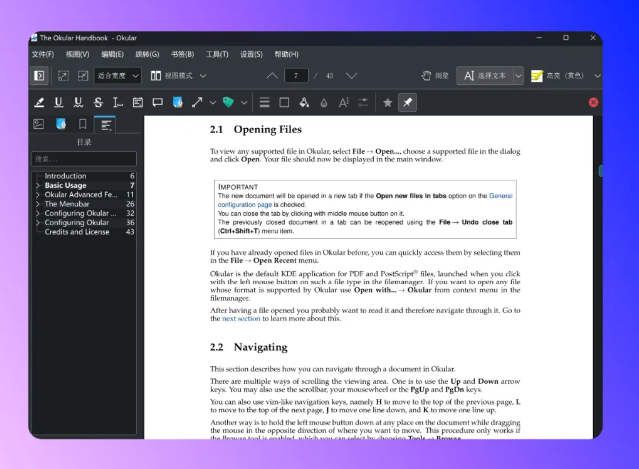Open the 文件(F) menu
Viewport: 639px width, 469px height.
(x=43, y=54)
